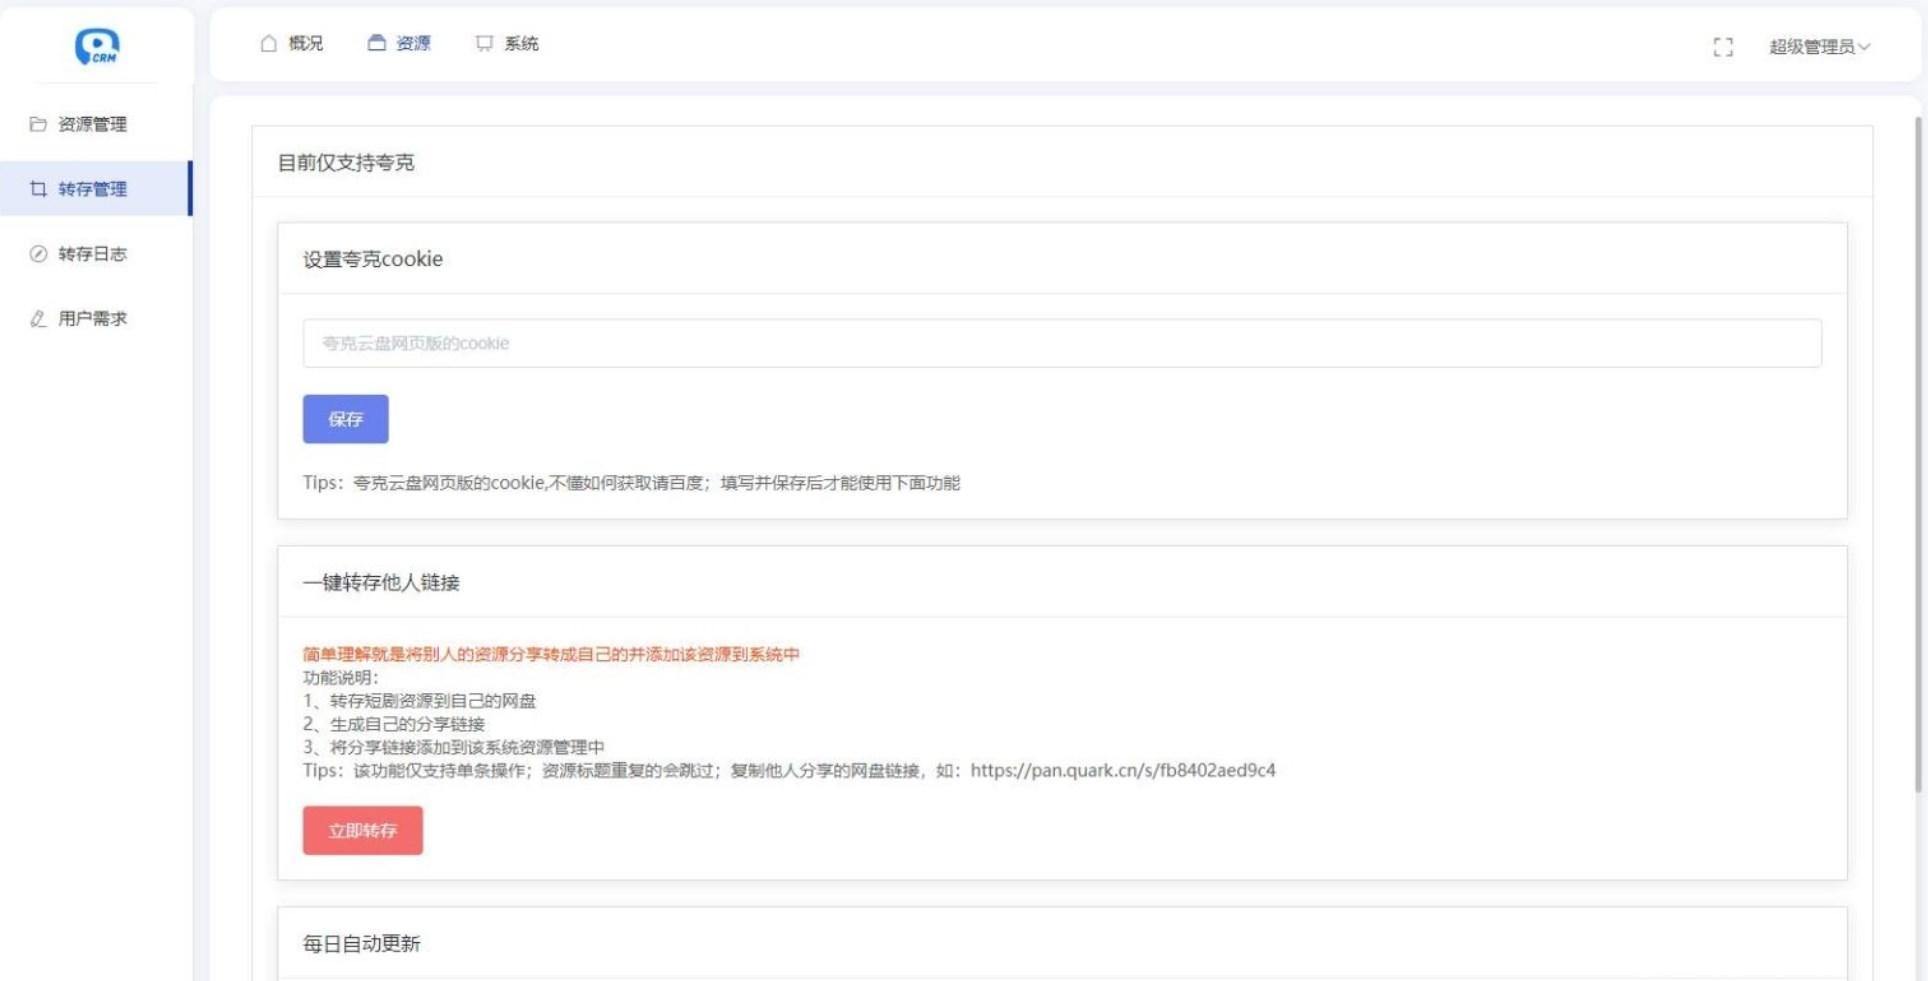Click the 设置夸克cookie section title
Screen dimensions: 1928x981
click(x=373, y=259)
